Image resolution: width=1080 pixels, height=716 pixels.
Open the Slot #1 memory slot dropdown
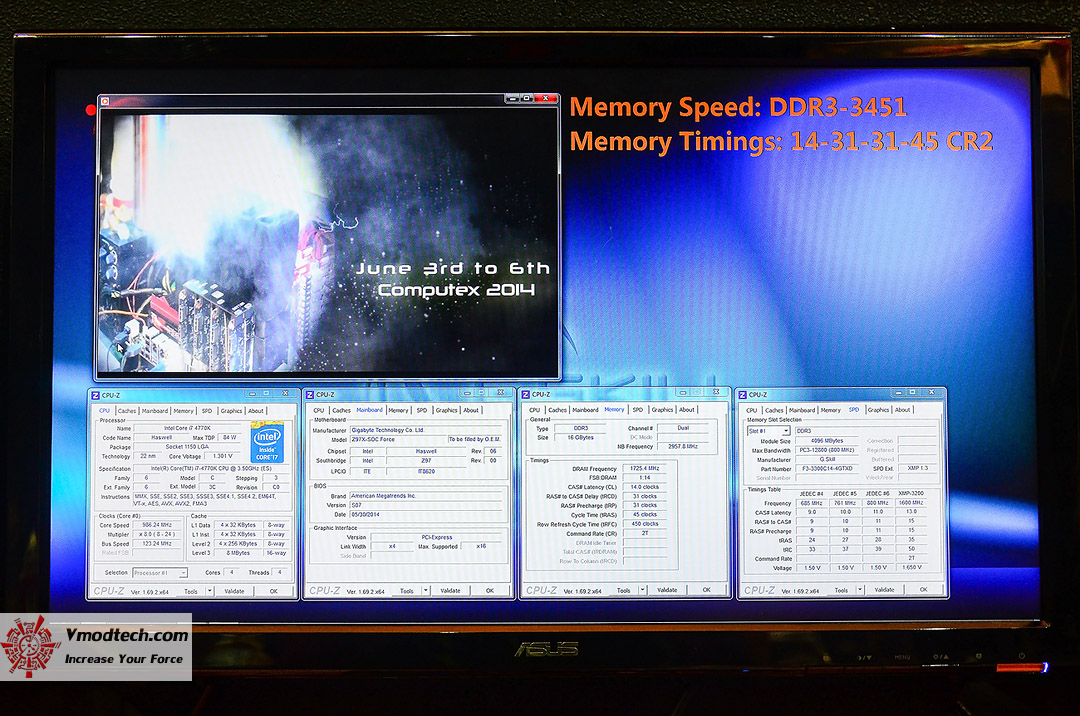(x=768, y=430)
